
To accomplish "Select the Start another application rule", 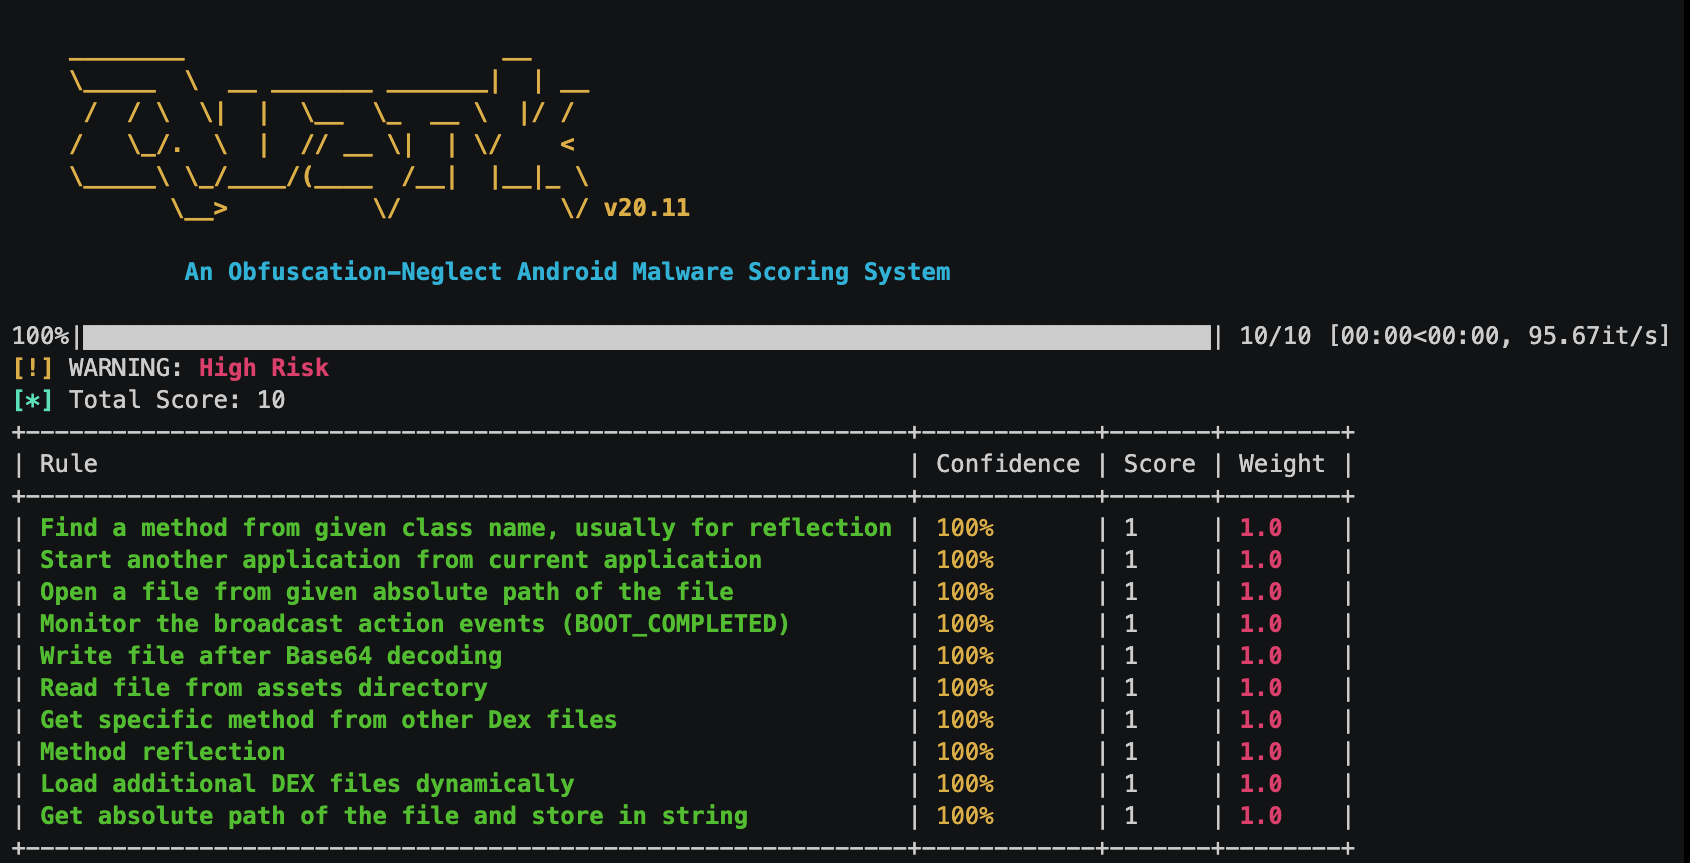I will [400, 560].
